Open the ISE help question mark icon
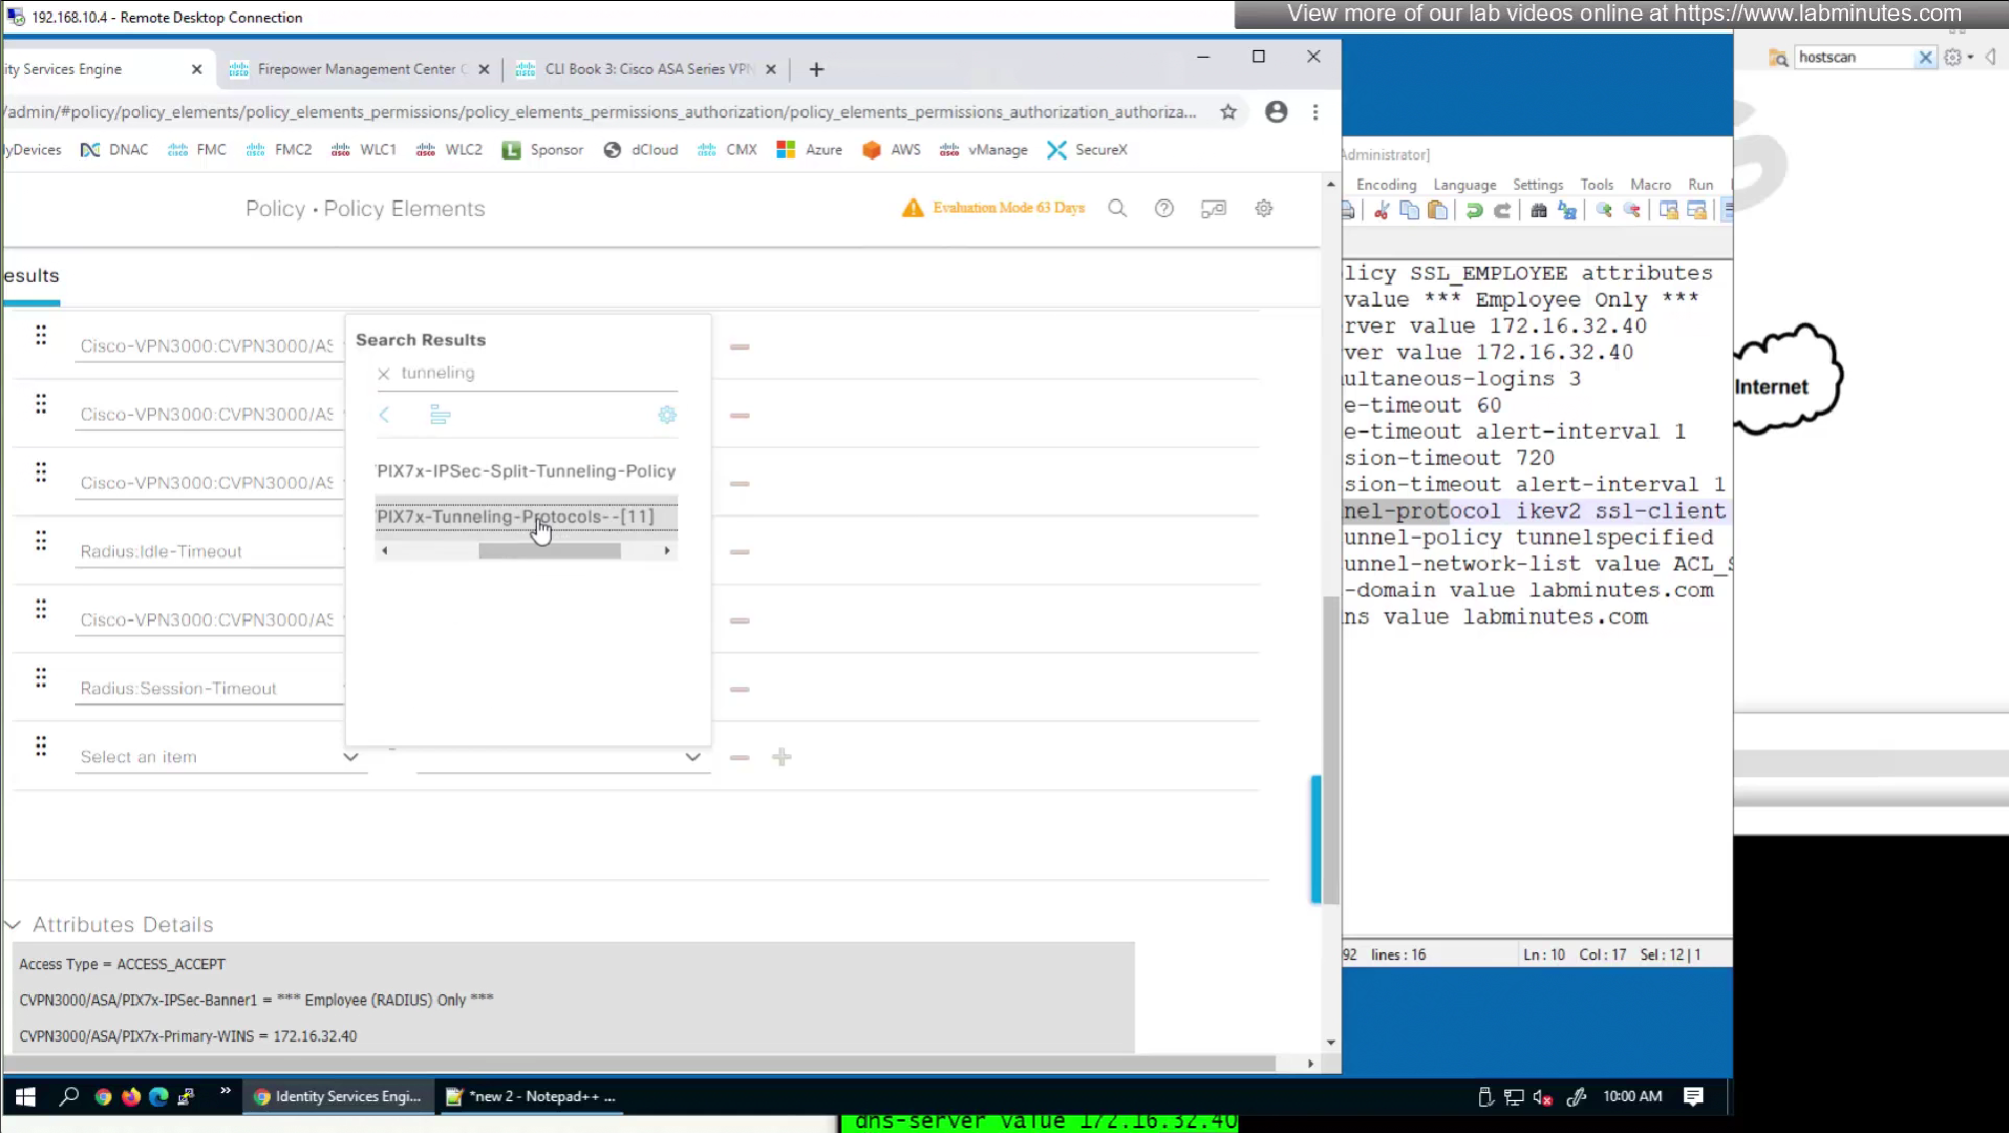 1164,208
